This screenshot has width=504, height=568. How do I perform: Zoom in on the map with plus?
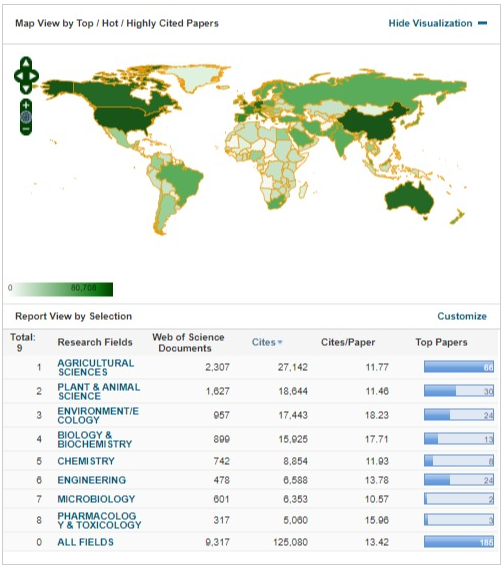click(26, 105)
